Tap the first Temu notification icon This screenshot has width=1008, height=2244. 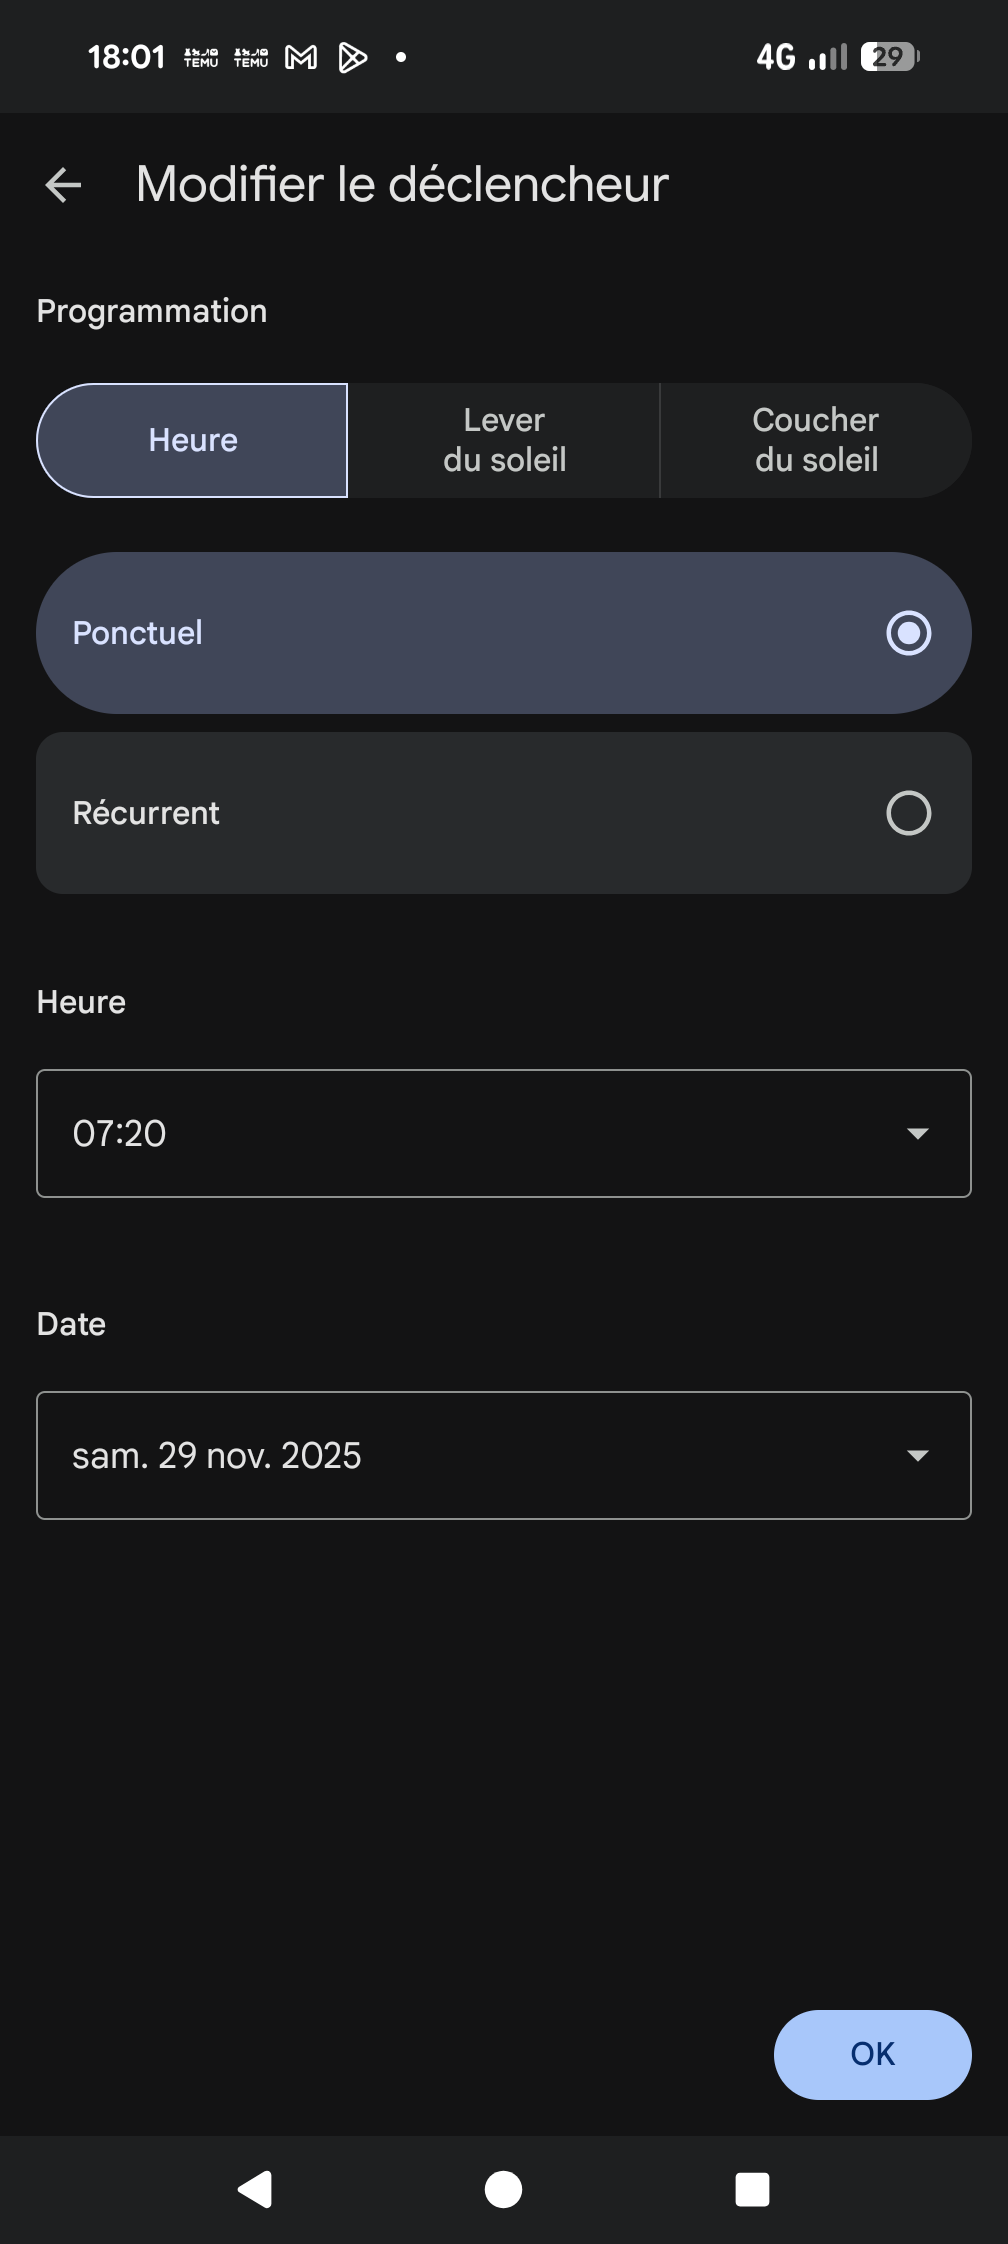[201, 58]
